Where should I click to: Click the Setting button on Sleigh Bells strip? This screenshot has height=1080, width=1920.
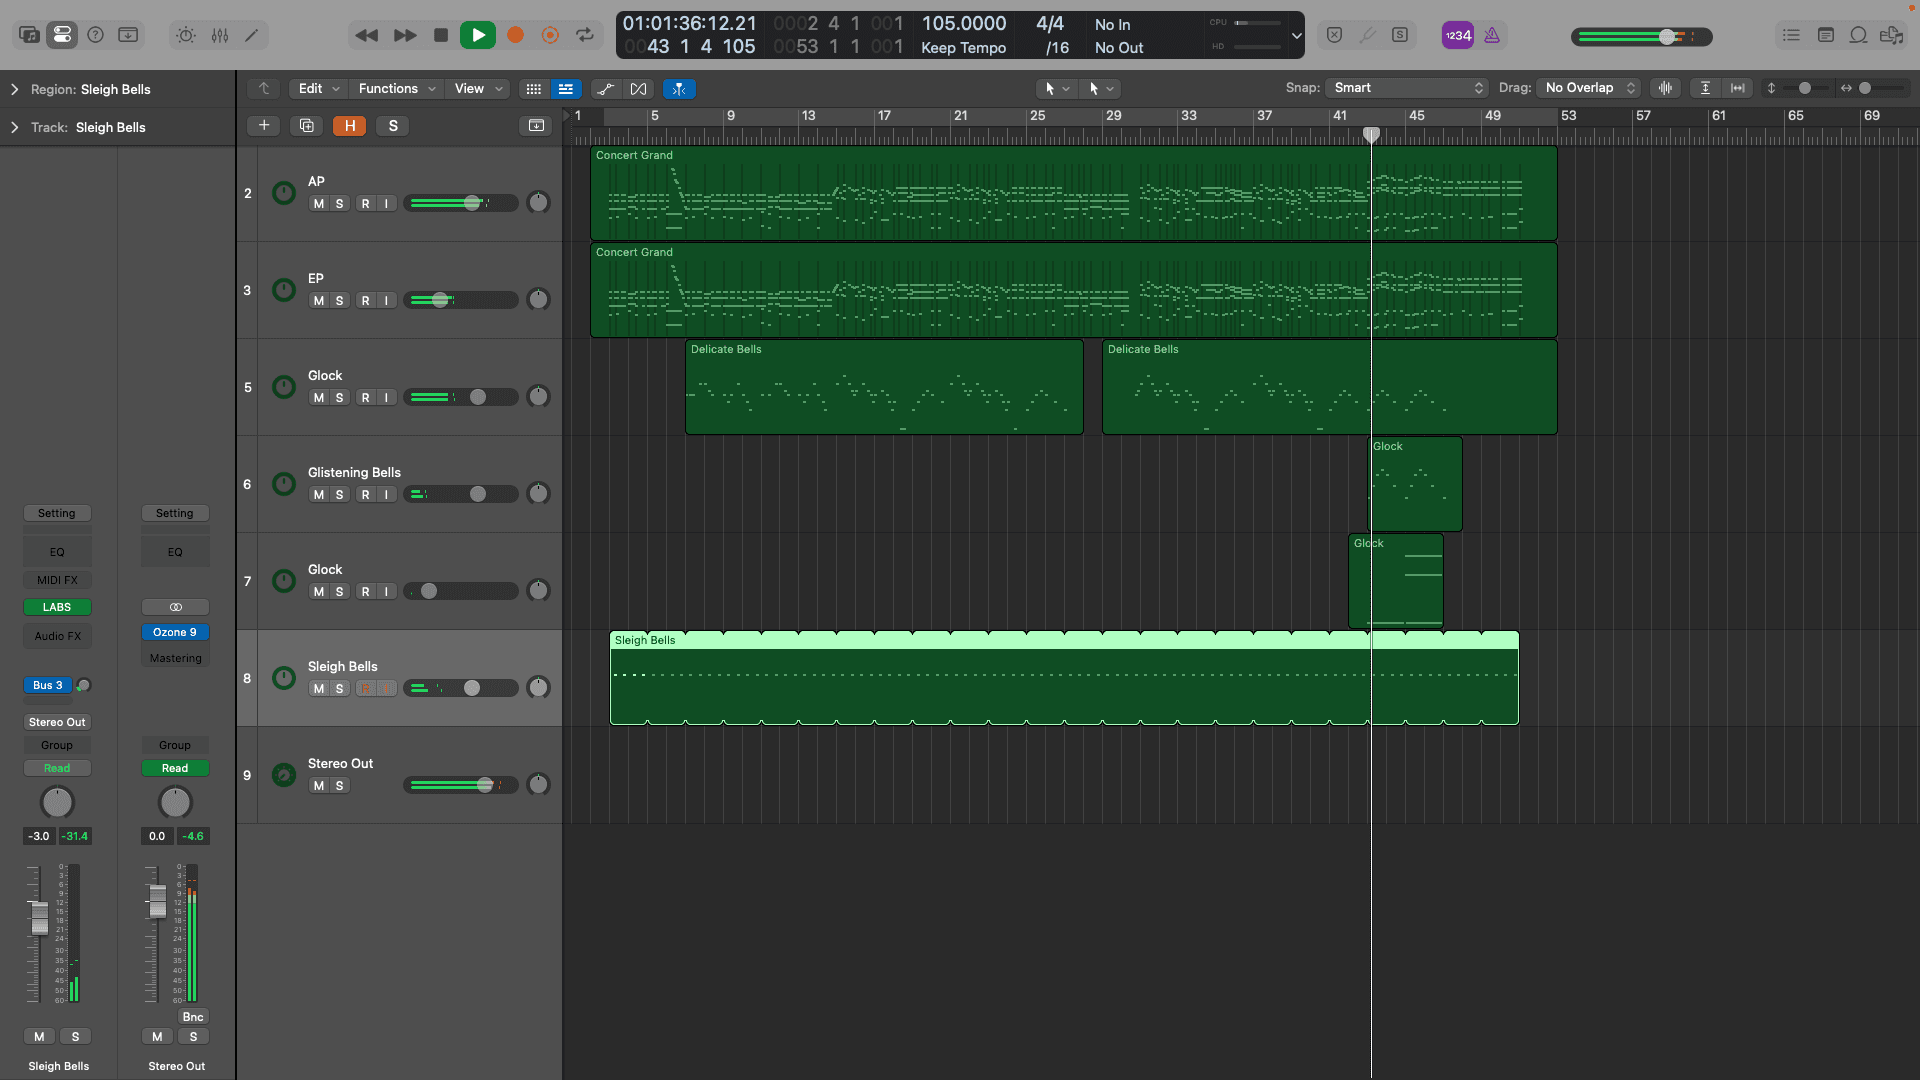pyautogui.click(x=57, y=513)
